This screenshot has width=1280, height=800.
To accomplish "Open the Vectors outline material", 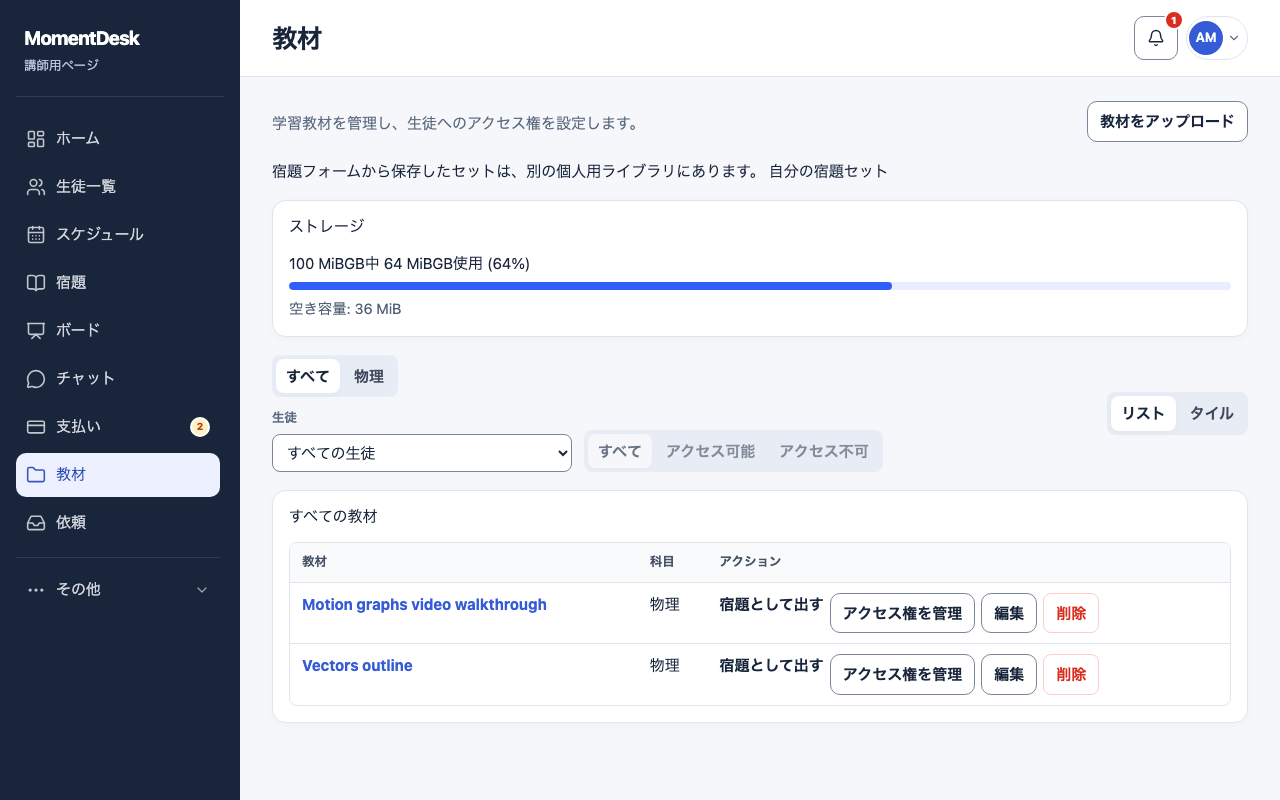I will [x=357, y=666].
